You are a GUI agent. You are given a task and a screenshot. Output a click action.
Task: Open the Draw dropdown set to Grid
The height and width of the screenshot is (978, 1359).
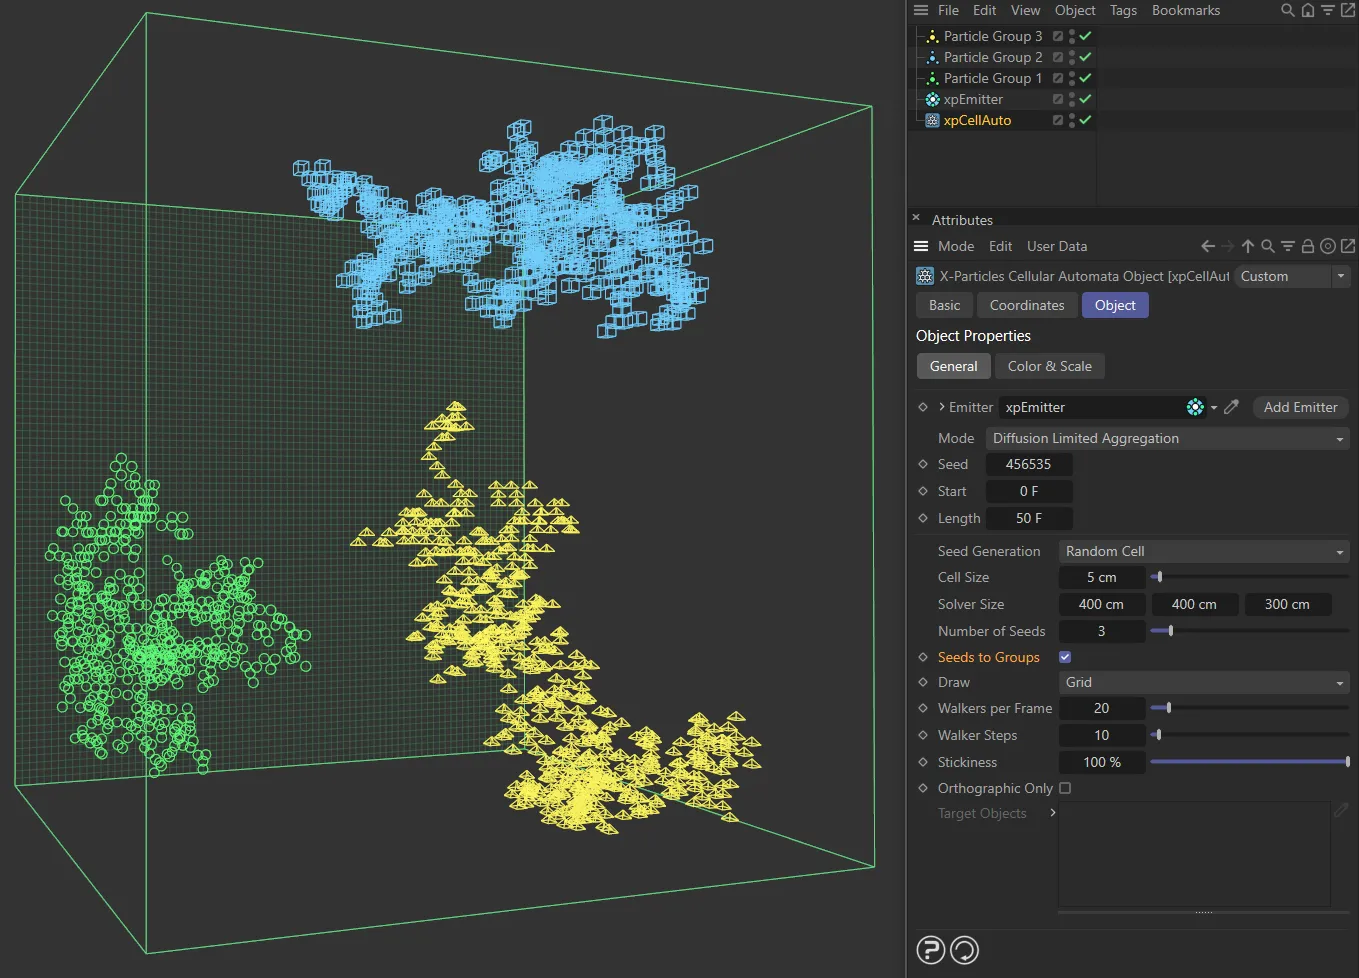point(1203,682)
